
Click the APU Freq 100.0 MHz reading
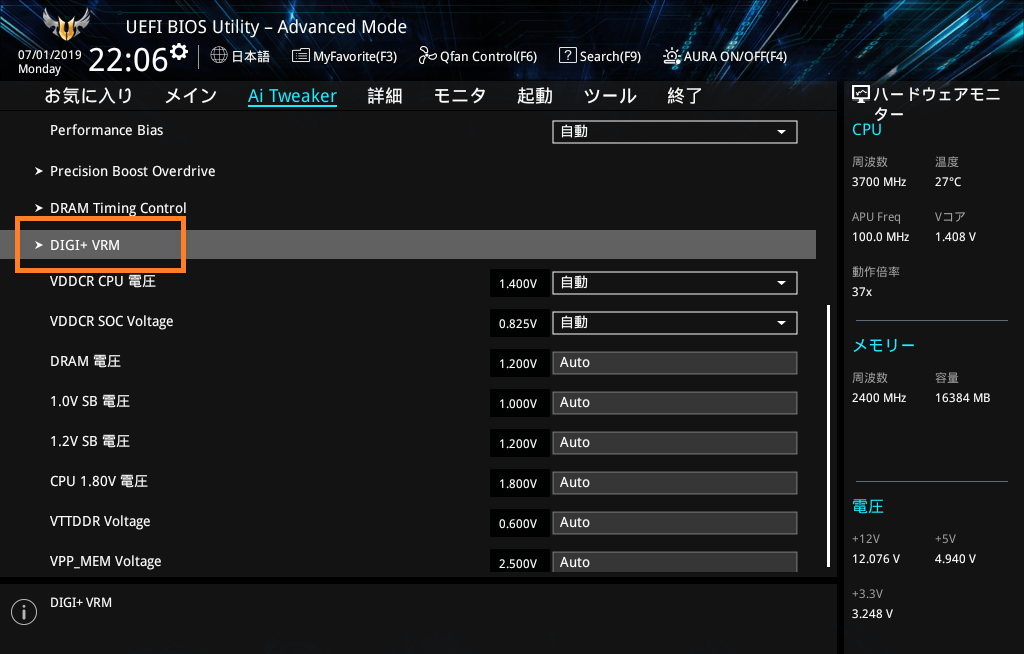pos(880,237)
